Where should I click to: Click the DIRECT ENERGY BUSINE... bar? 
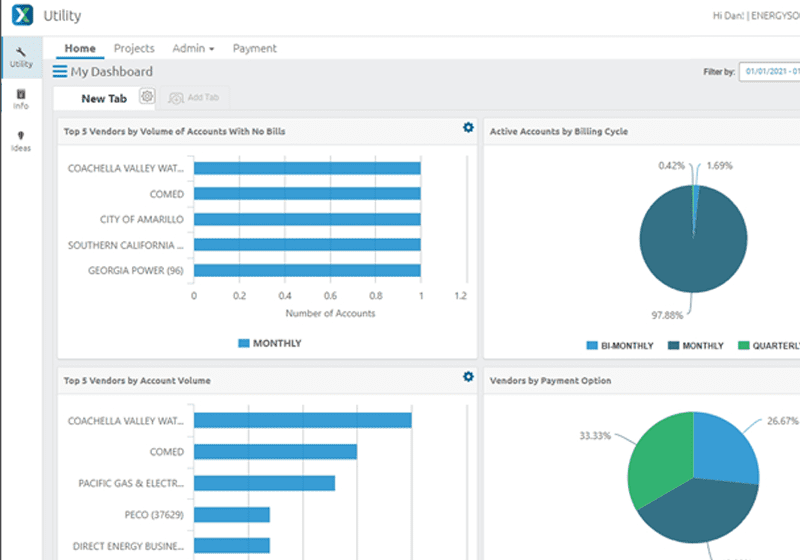tap(232, 546)
